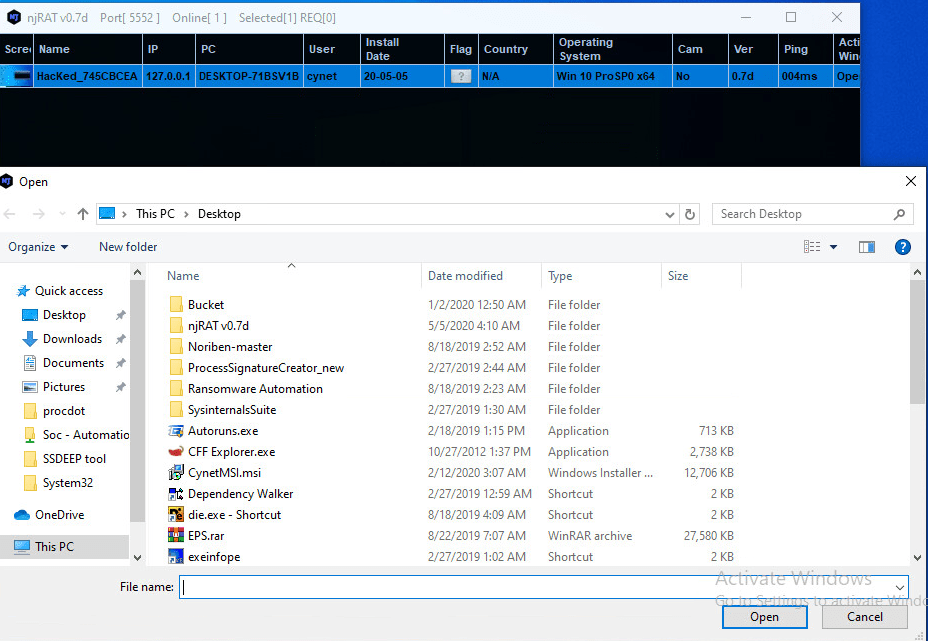This screenshot has height=641, width=928.
Task: Sort files by Type column
Action: (560, 276)
